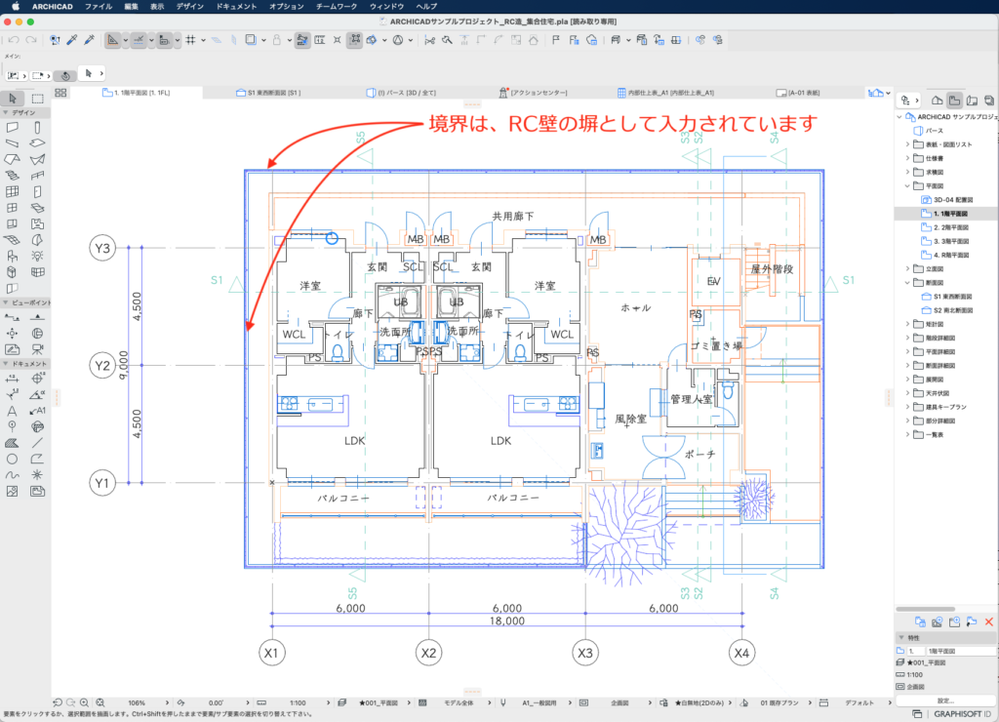Select the Roof tool
This screenshot has width=999, height=722.
point(12,159)
